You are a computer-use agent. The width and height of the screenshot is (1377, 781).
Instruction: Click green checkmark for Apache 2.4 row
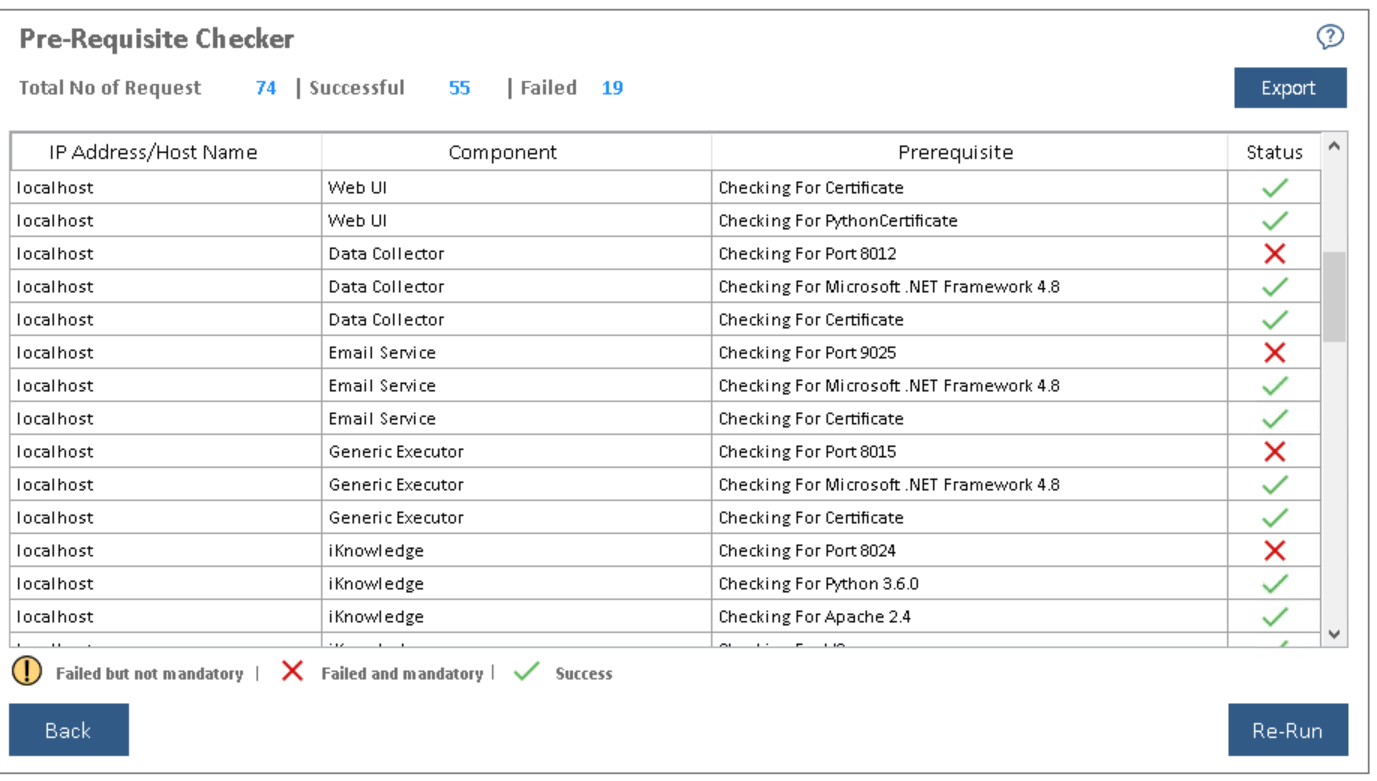point(1274,617)
